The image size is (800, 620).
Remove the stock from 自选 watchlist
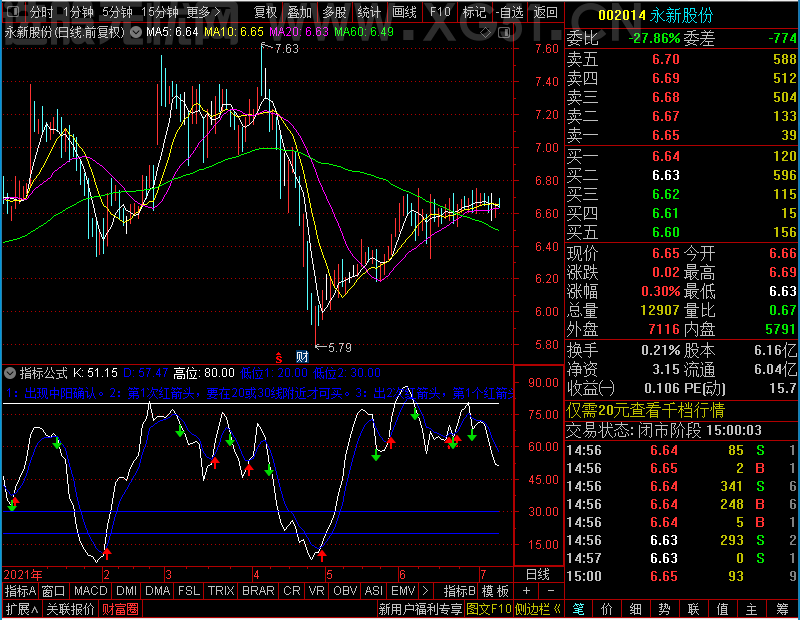click(510, 12)
